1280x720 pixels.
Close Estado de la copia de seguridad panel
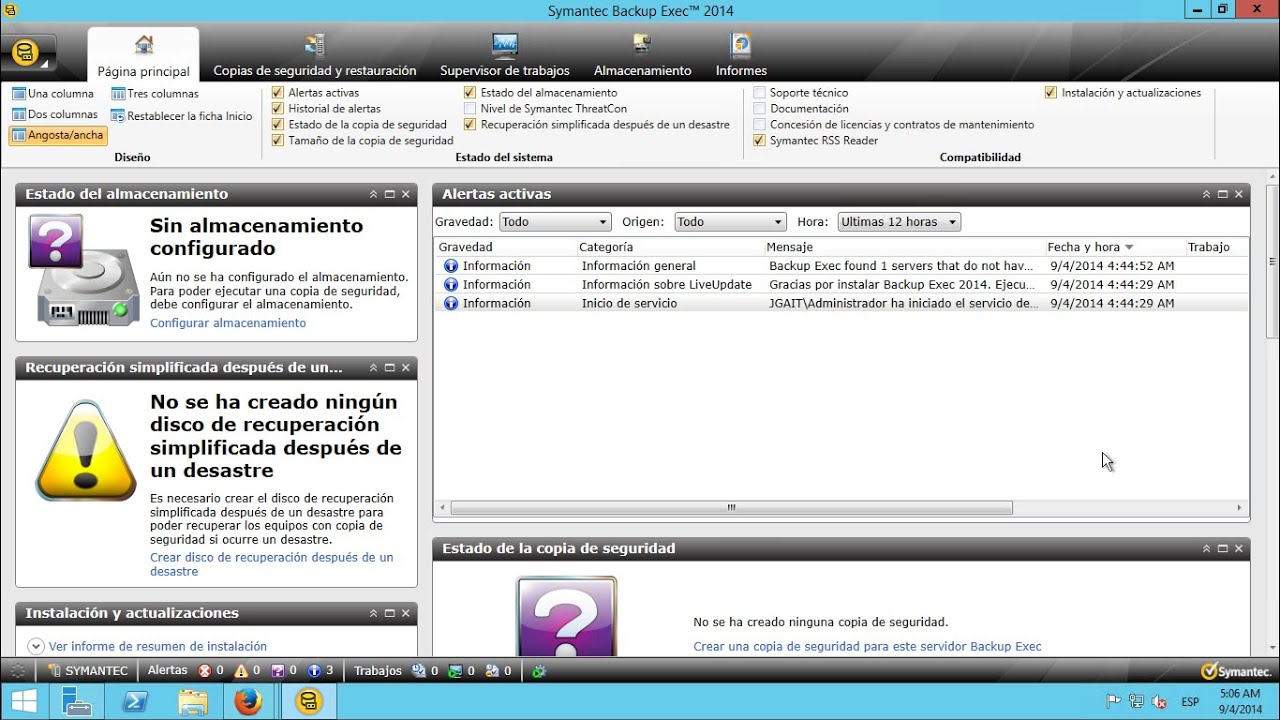tap(1239, 549)
